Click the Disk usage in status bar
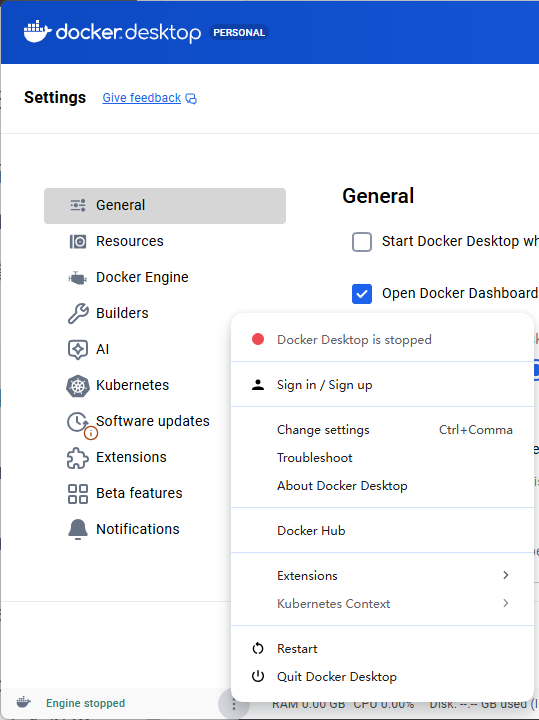 484,704
